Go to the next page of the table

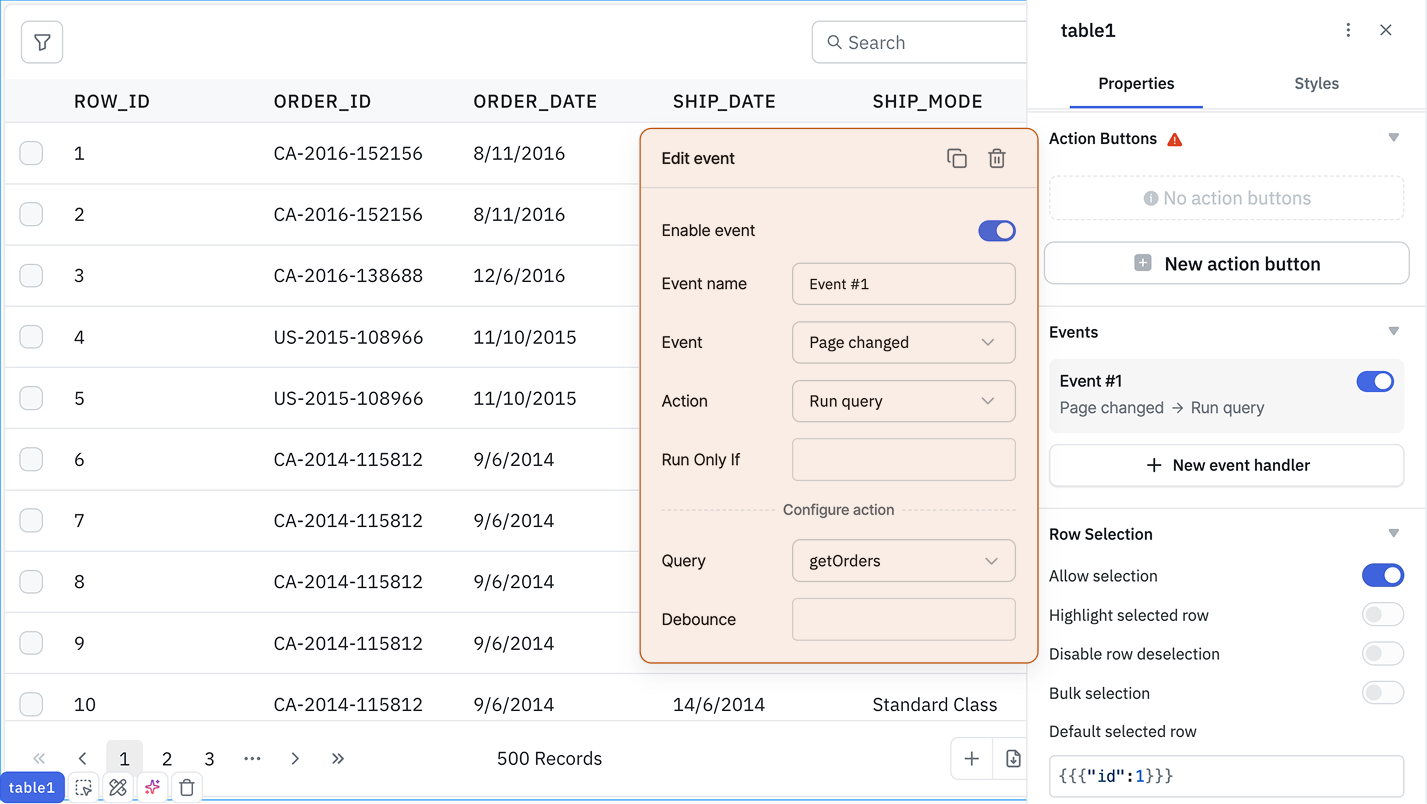pyautogui.click(x=295, y=759)
